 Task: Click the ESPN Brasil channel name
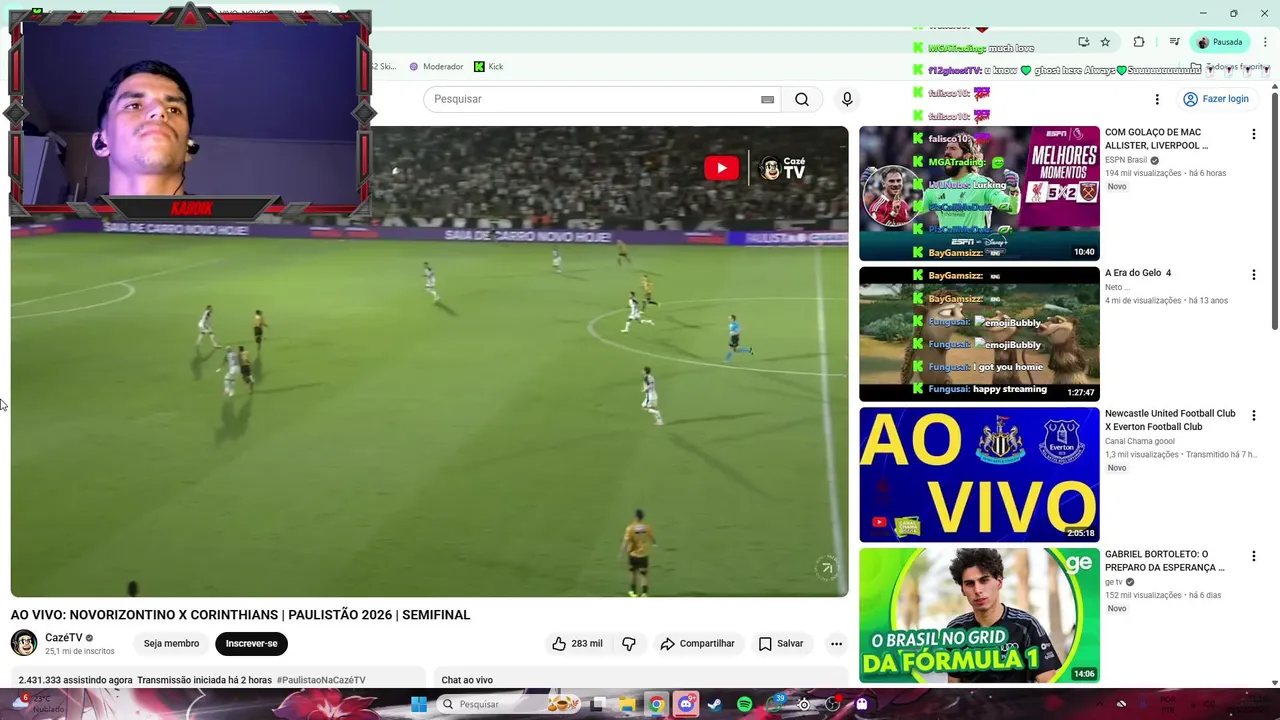[x=1126, y=160]
